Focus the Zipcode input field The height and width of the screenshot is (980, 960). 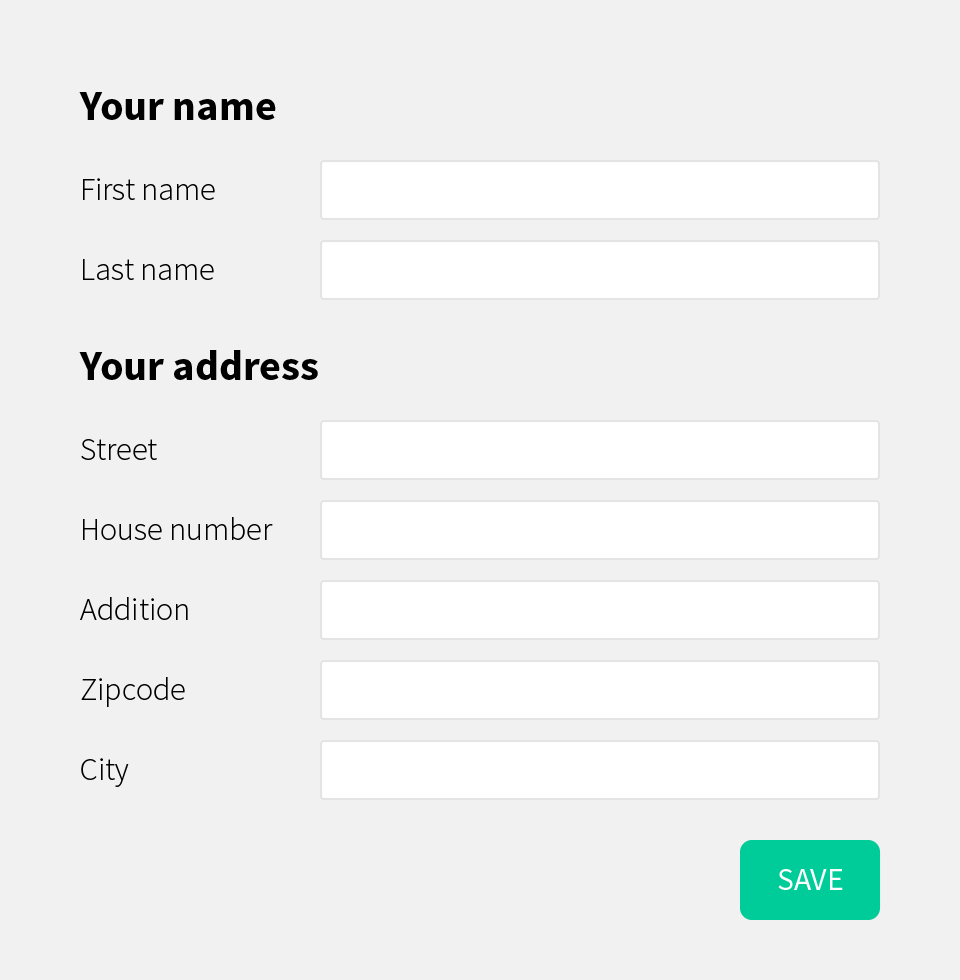[x=600, y=690]
